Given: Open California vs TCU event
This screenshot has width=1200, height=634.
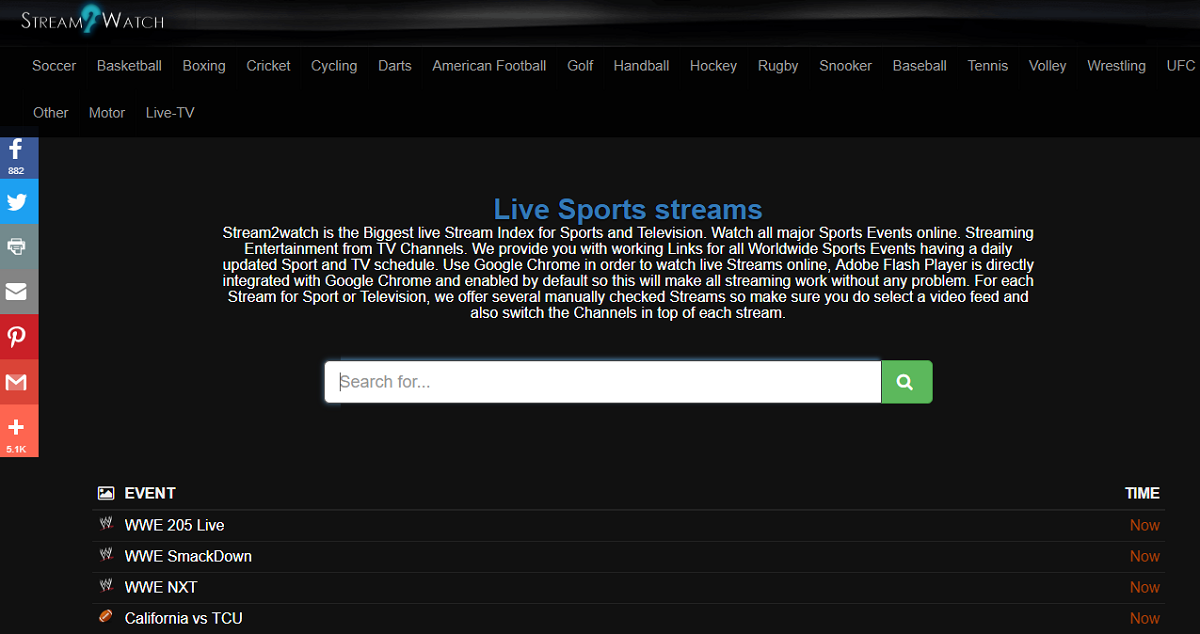Looking at the screenshot, I should point(184,618).
